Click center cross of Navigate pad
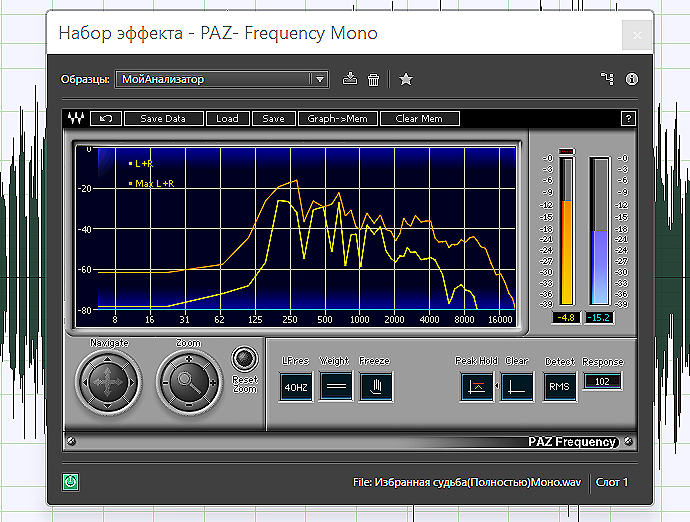Viewport: 690px width, 522px height. 108,383
